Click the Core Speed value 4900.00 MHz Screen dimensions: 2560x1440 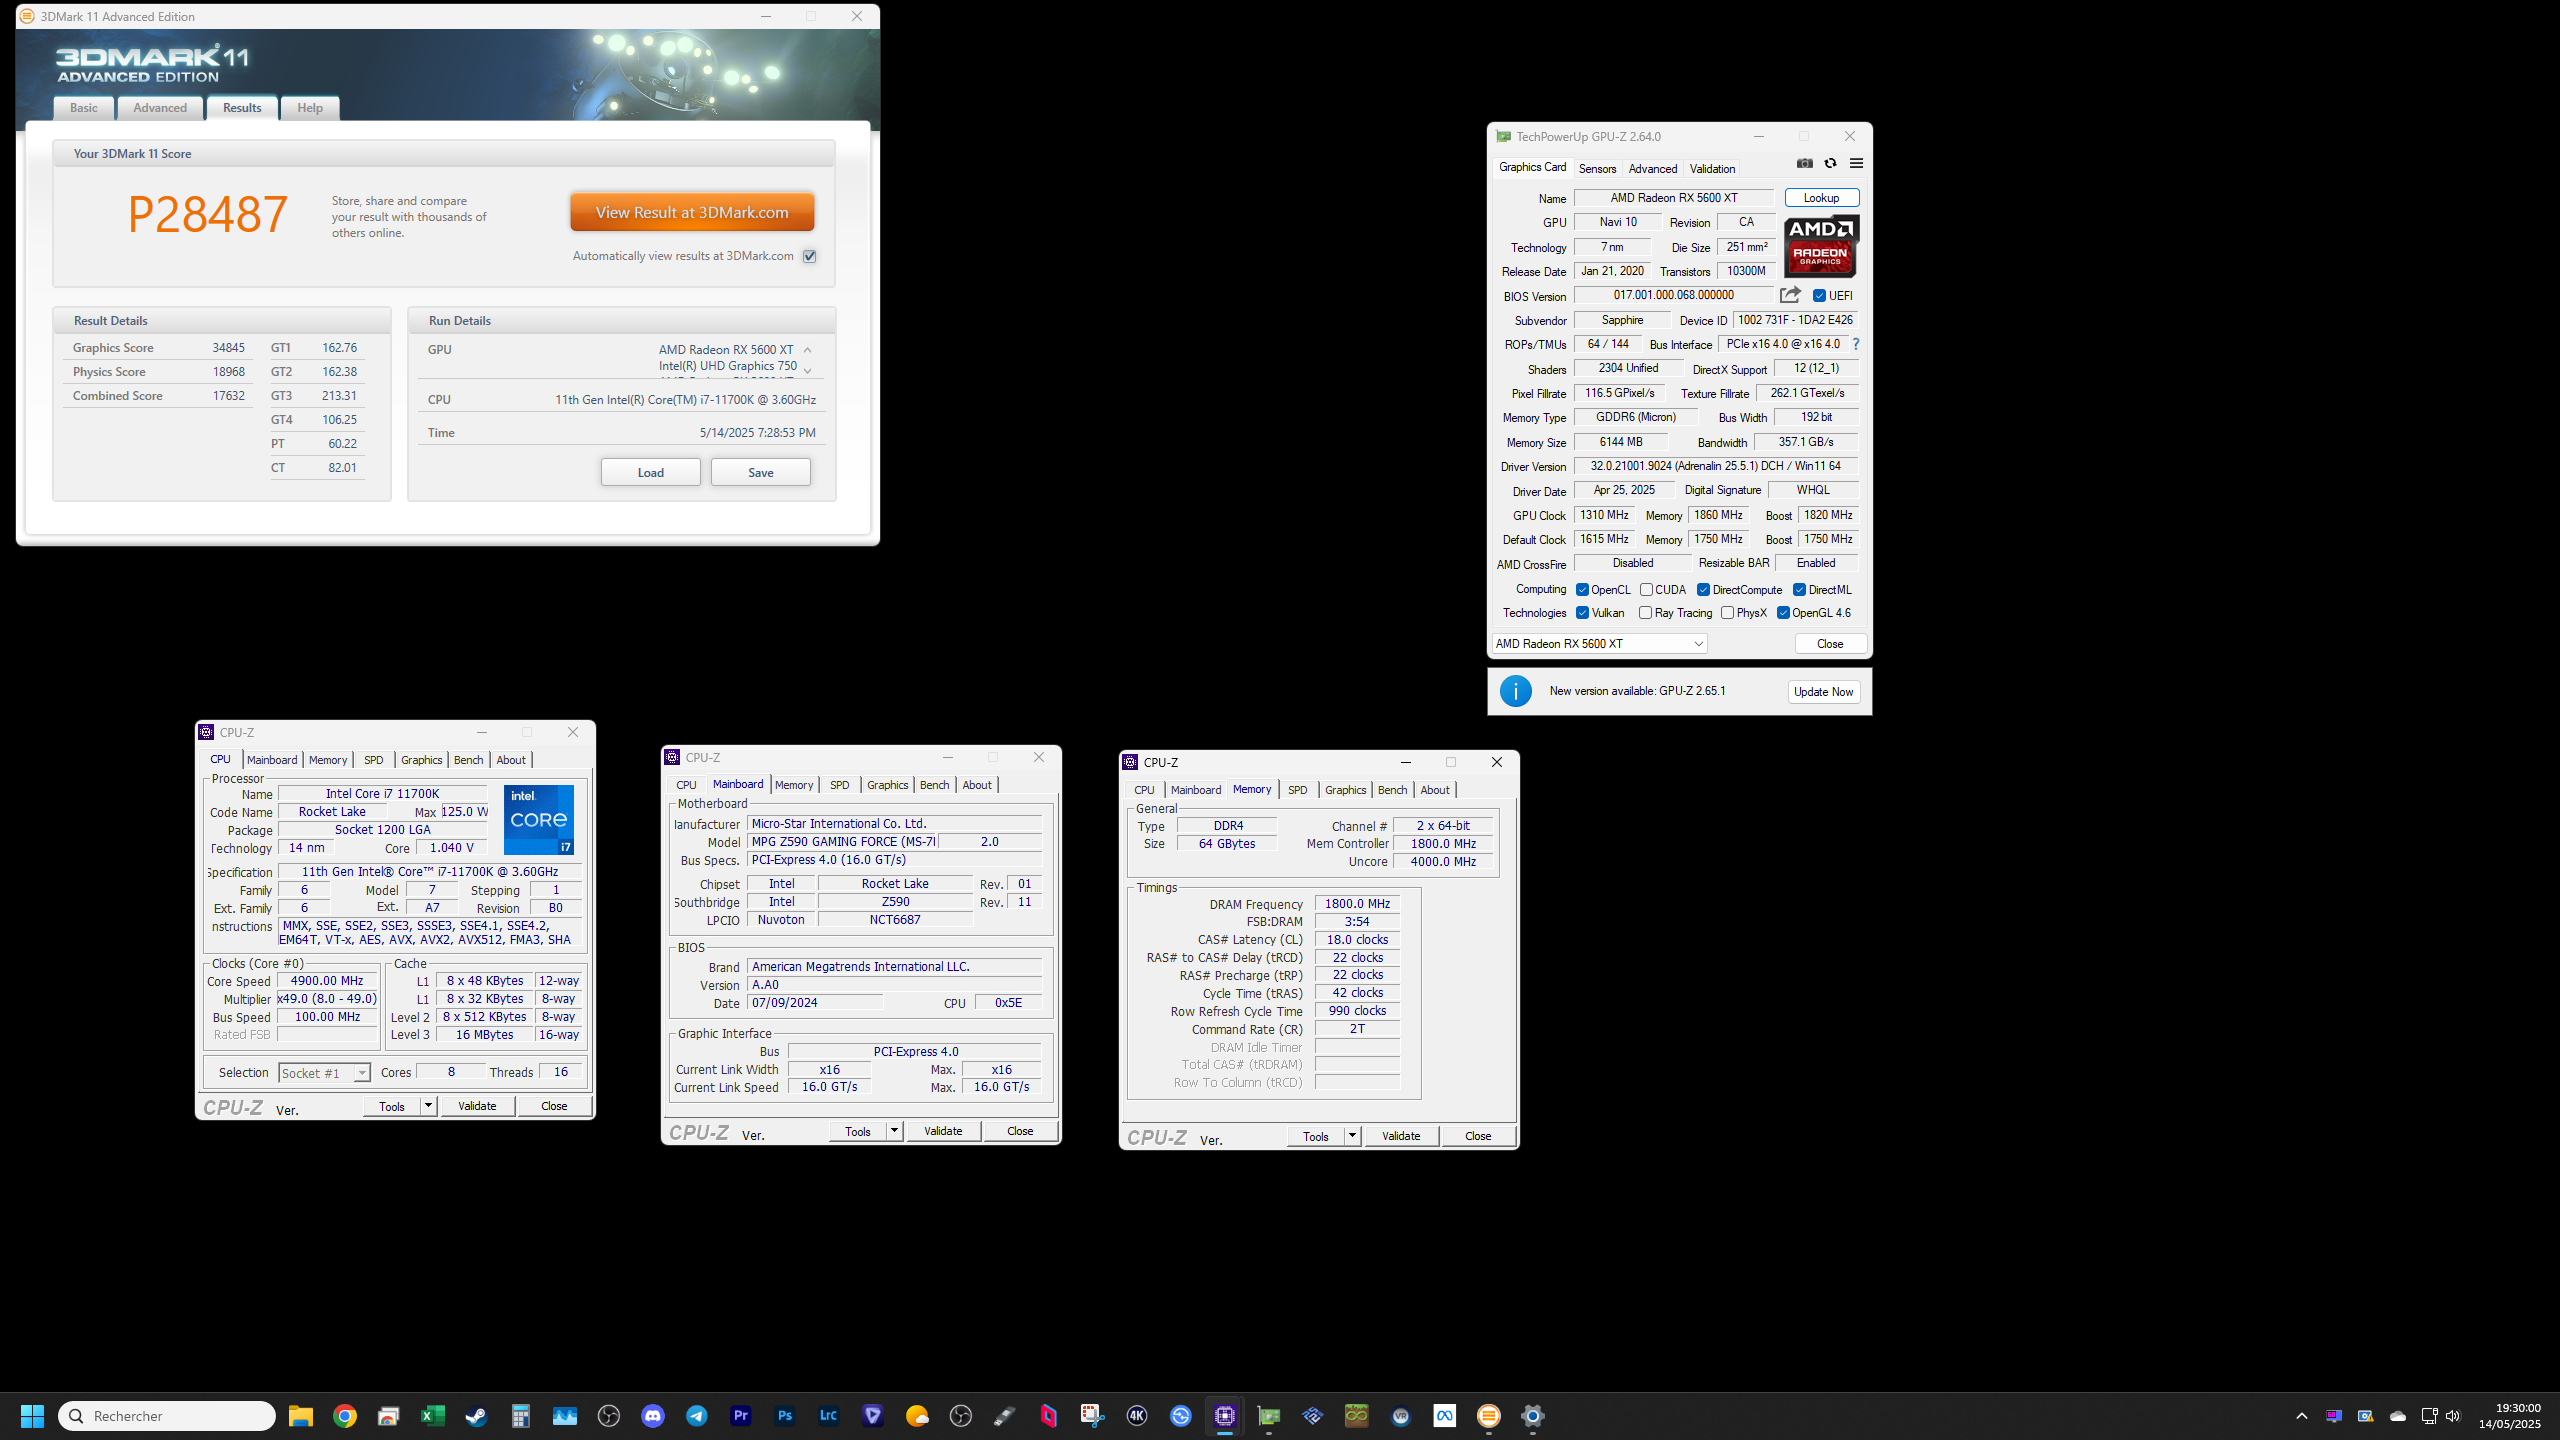coord(327,981)
